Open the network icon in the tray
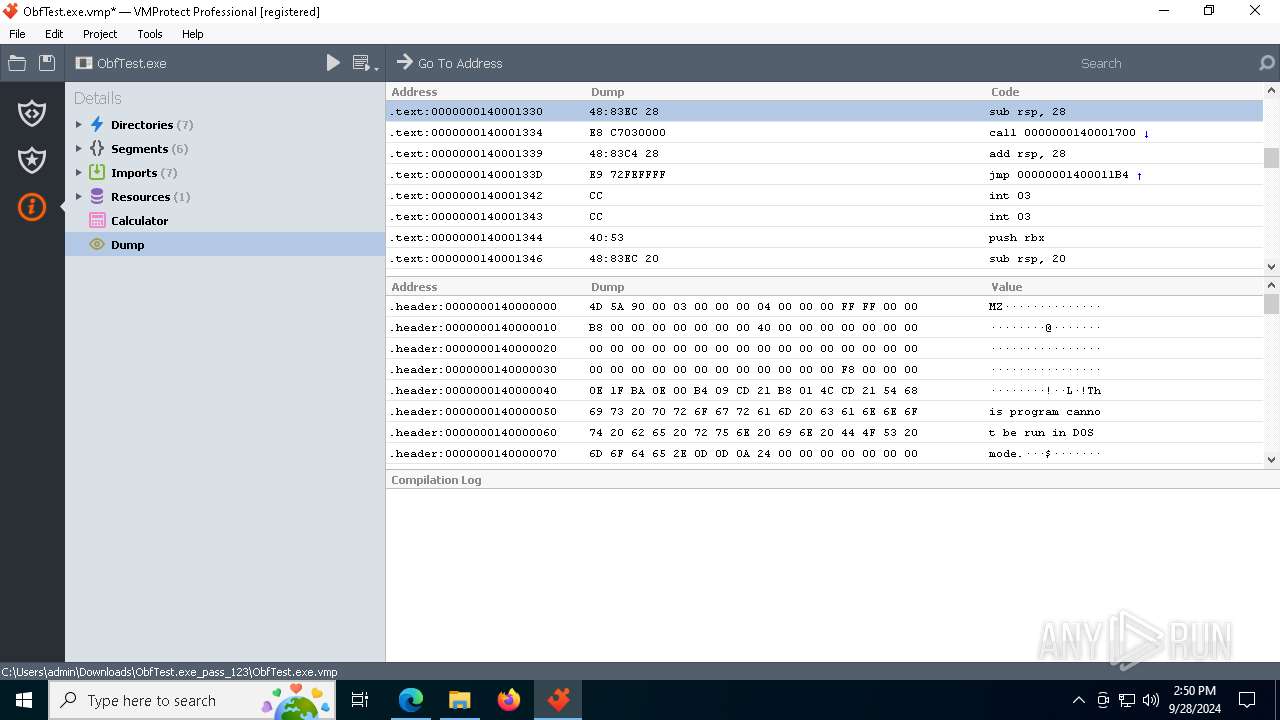1280x720 pixels. coord(1127,700)
